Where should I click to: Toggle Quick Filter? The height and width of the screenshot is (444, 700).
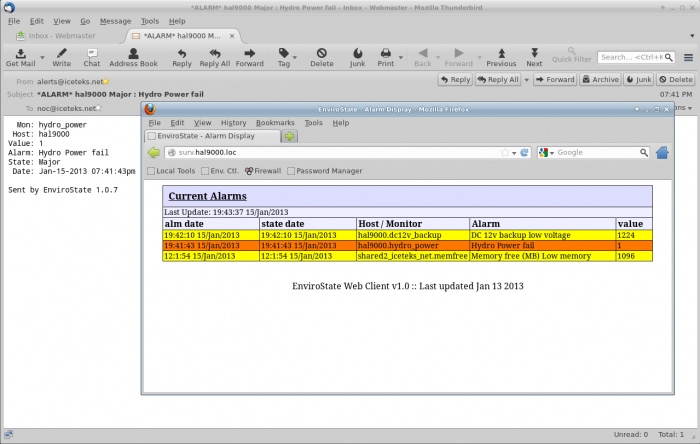571,55
